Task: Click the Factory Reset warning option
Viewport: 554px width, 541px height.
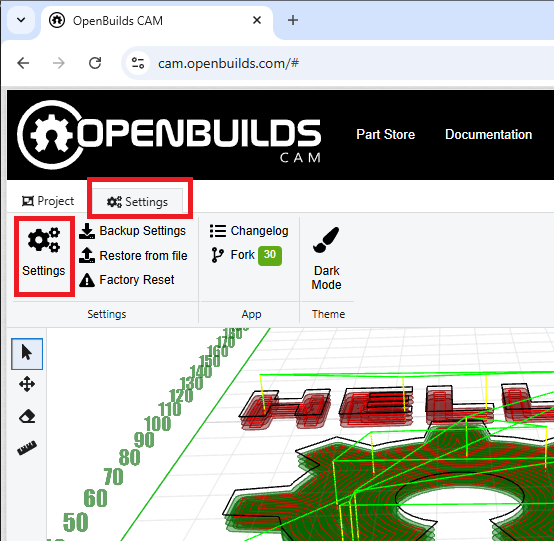Action: point(127,280)
